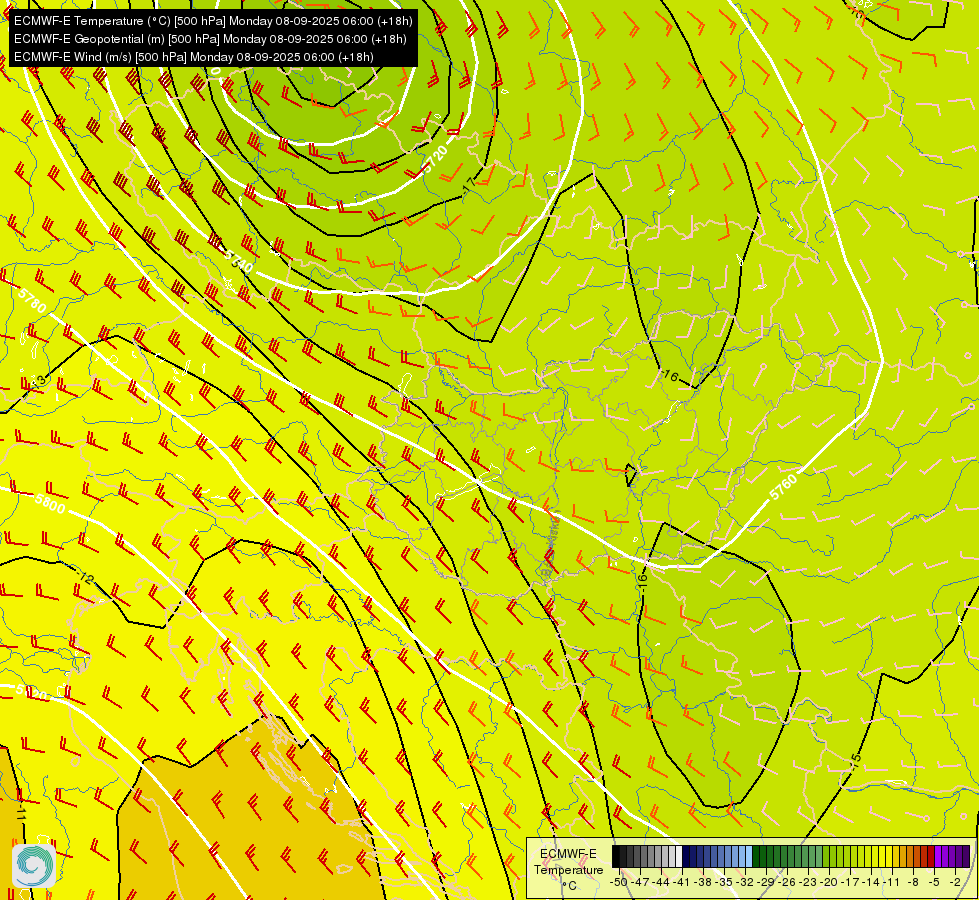The height and width of the screenshot is (900, 979).
Task: Click the -29 value on color scale
Action: click(767, 882)
